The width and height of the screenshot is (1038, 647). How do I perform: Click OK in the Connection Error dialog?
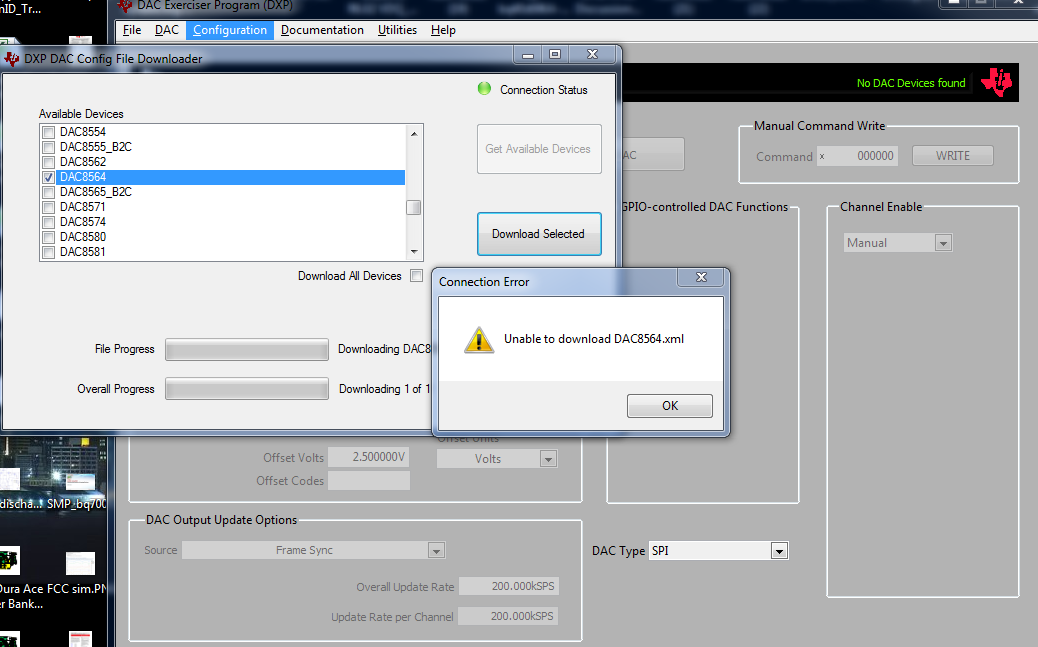point(670,406)
